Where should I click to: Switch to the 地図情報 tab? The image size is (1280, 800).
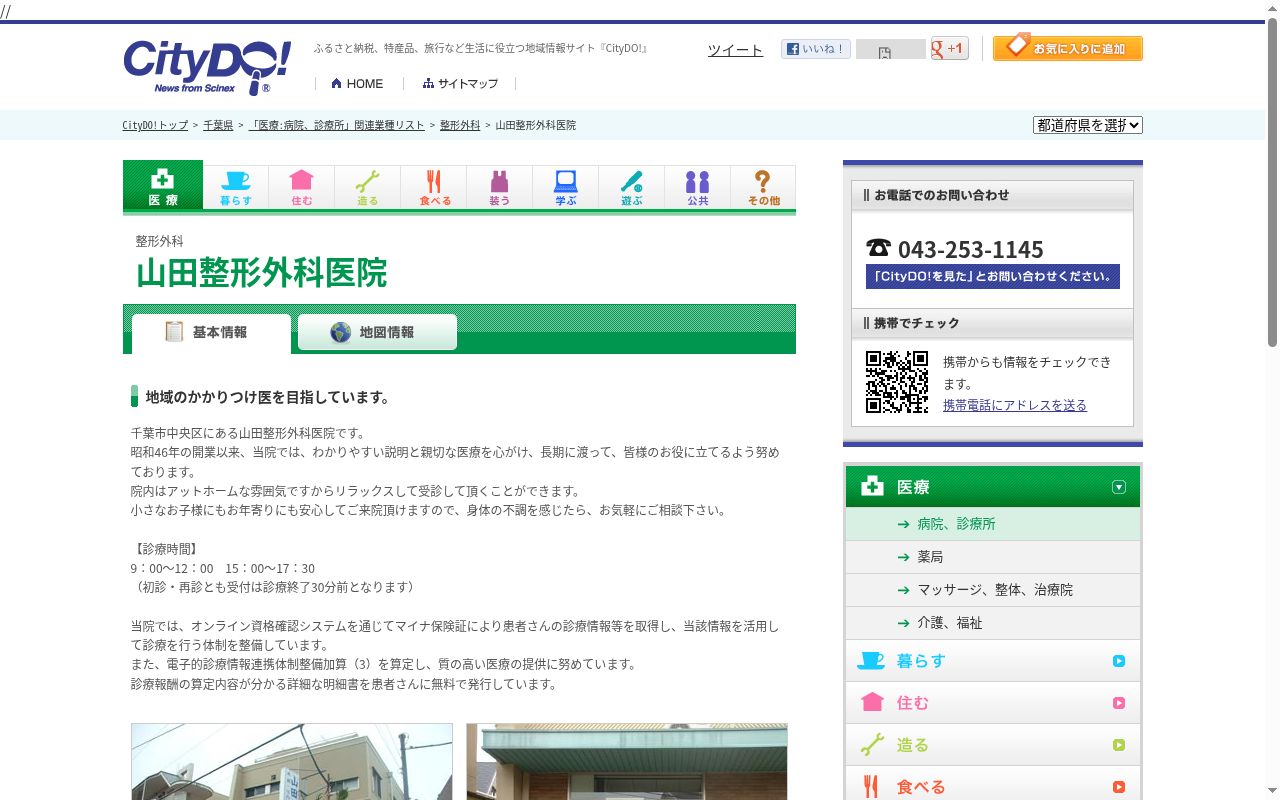pos(377,332)
